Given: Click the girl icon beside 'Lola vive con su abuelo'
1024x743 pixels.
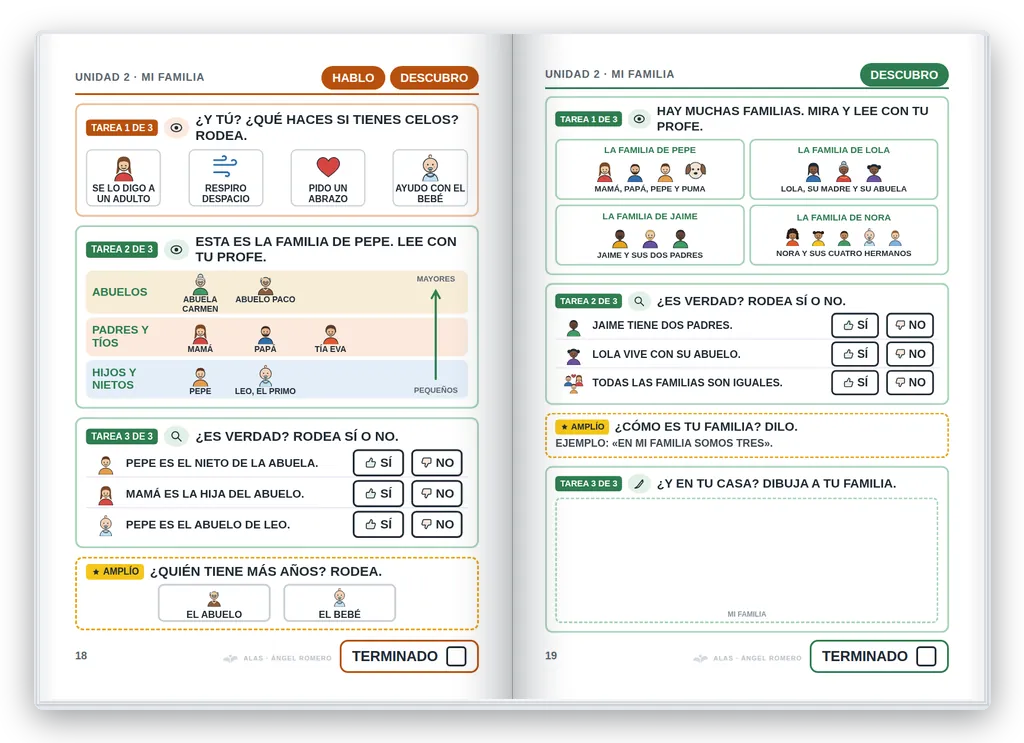Looking at the screenshot, I should coord(573,356).
